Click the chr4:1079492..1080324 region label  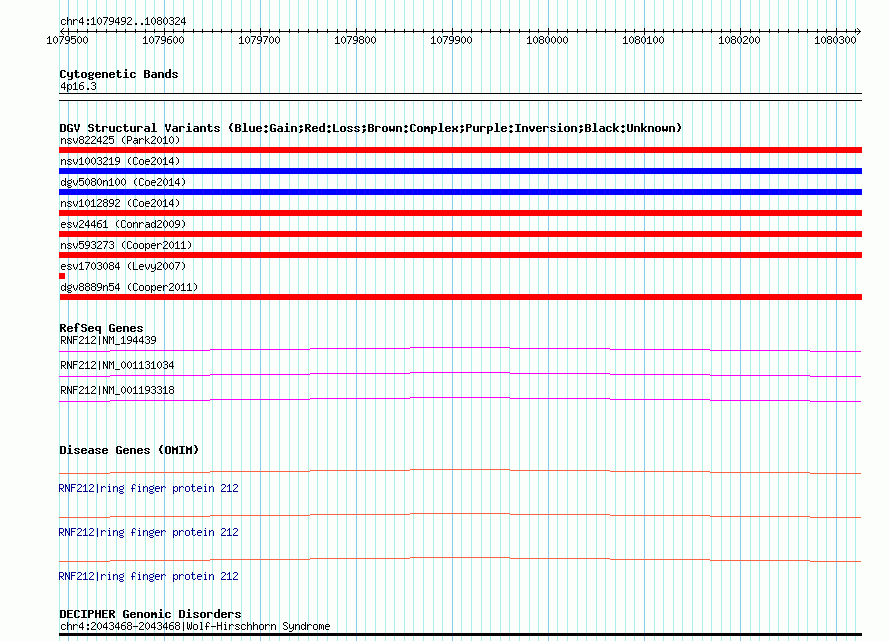pyautogui.click(x=123, y=21)
